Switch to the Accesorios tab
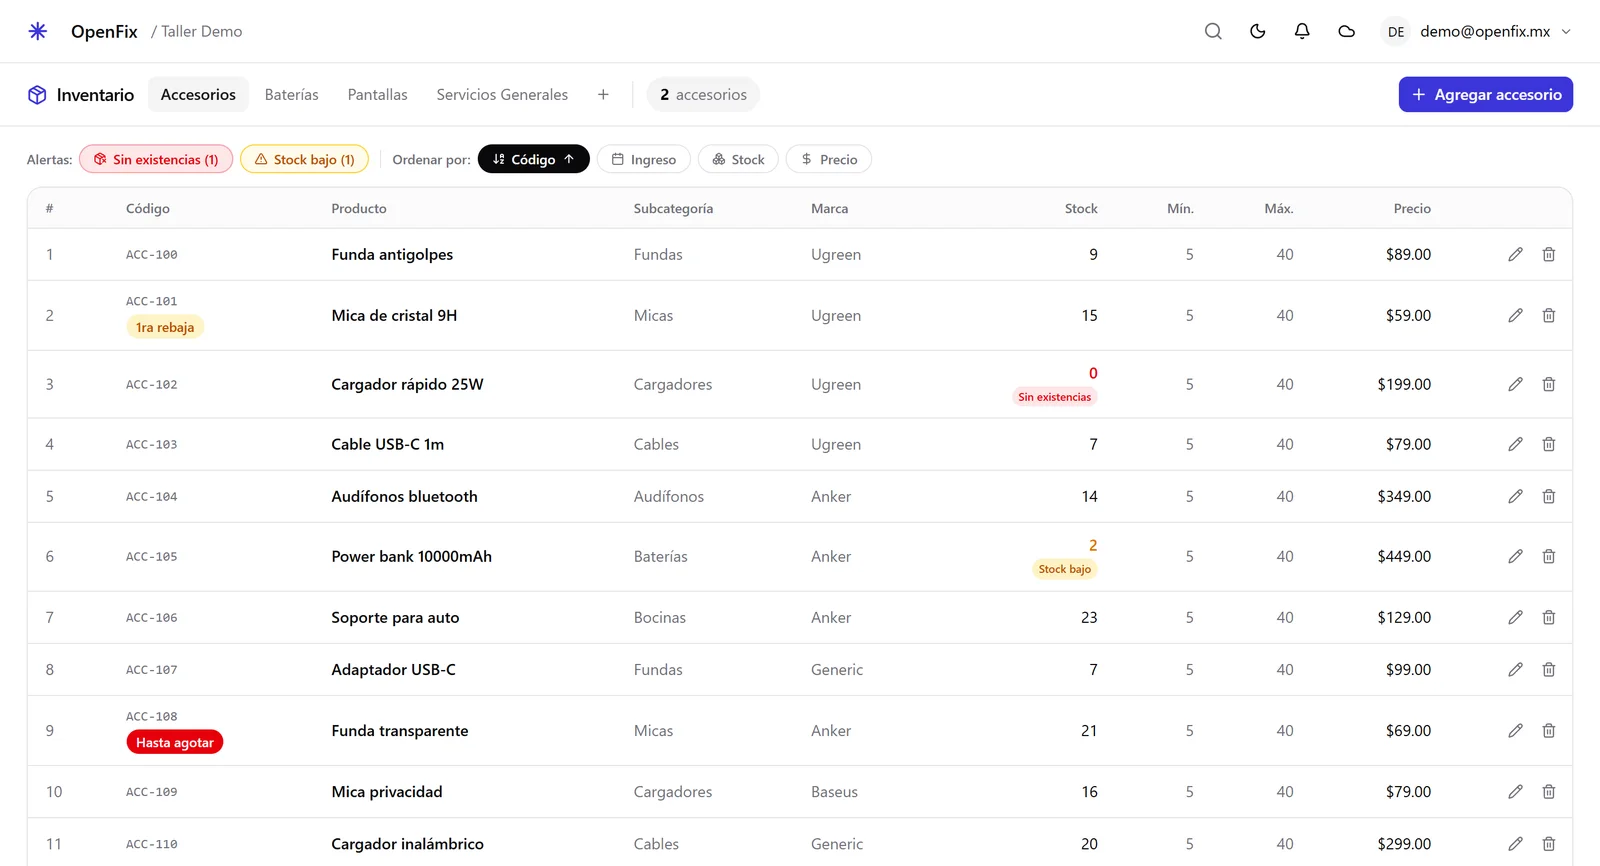This screenshot has height=866, width=1600. point(198,95)
